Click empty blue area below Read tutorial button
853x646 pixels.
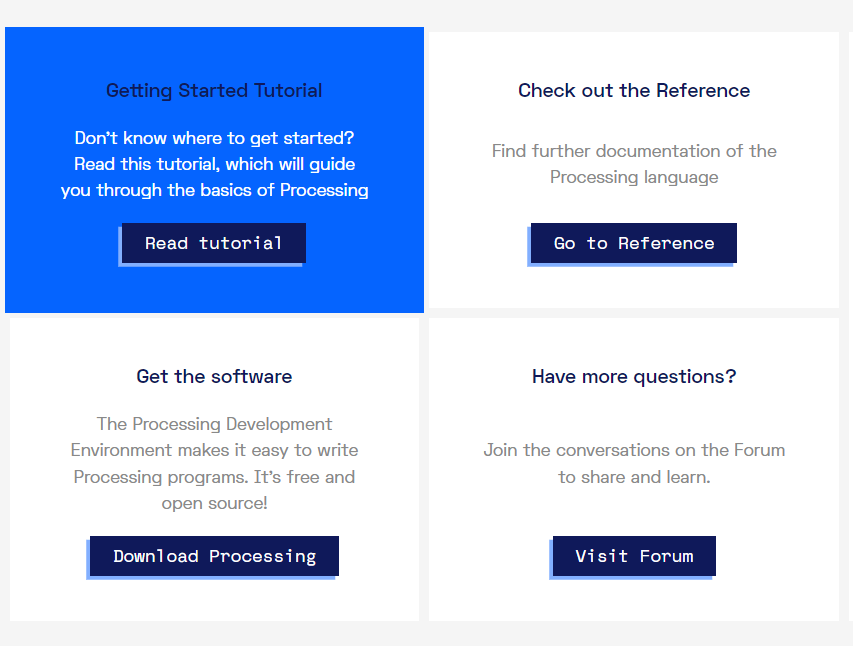pos(214,290)
